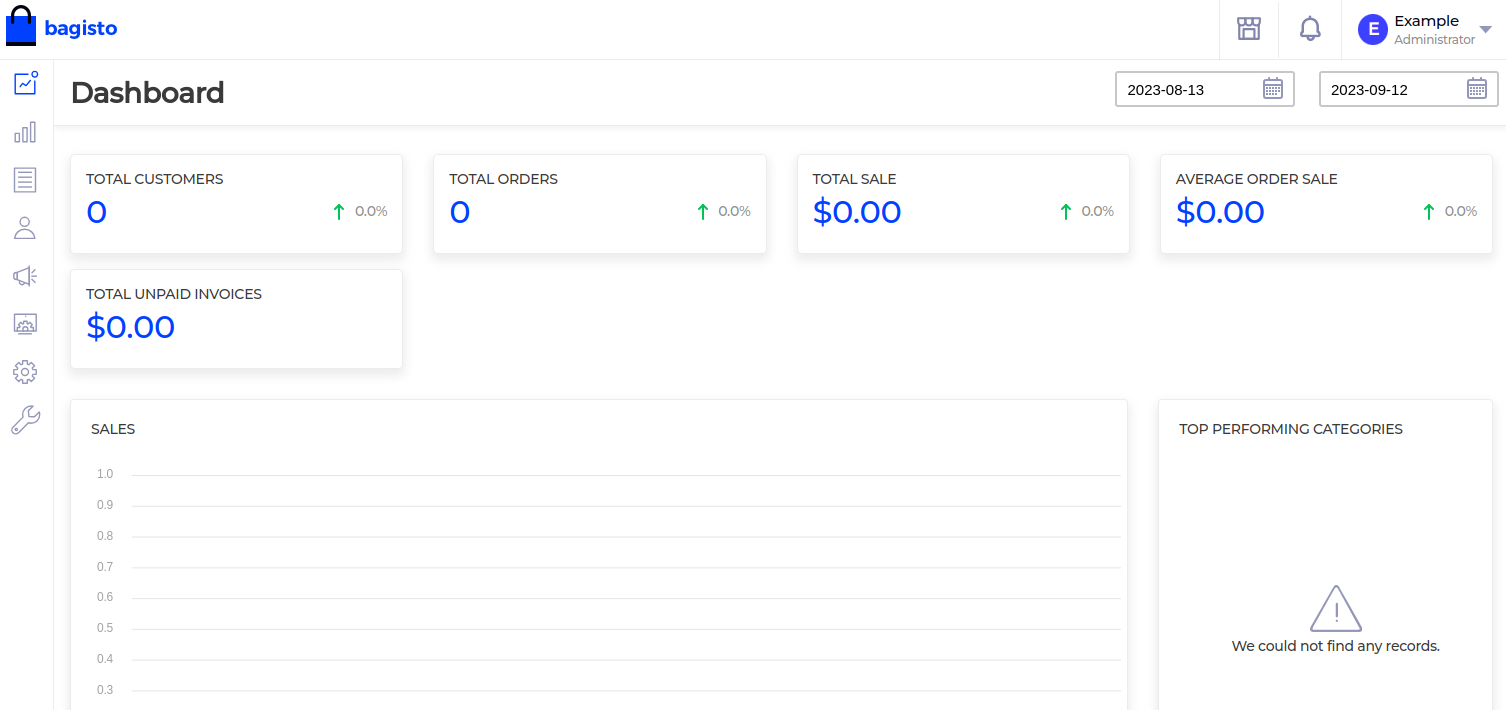Image resolution: width=1506 pixels, height=710 pixels.
Task: Open the Configure wrench icon in sidebar
Action: [x=25, y=420]
